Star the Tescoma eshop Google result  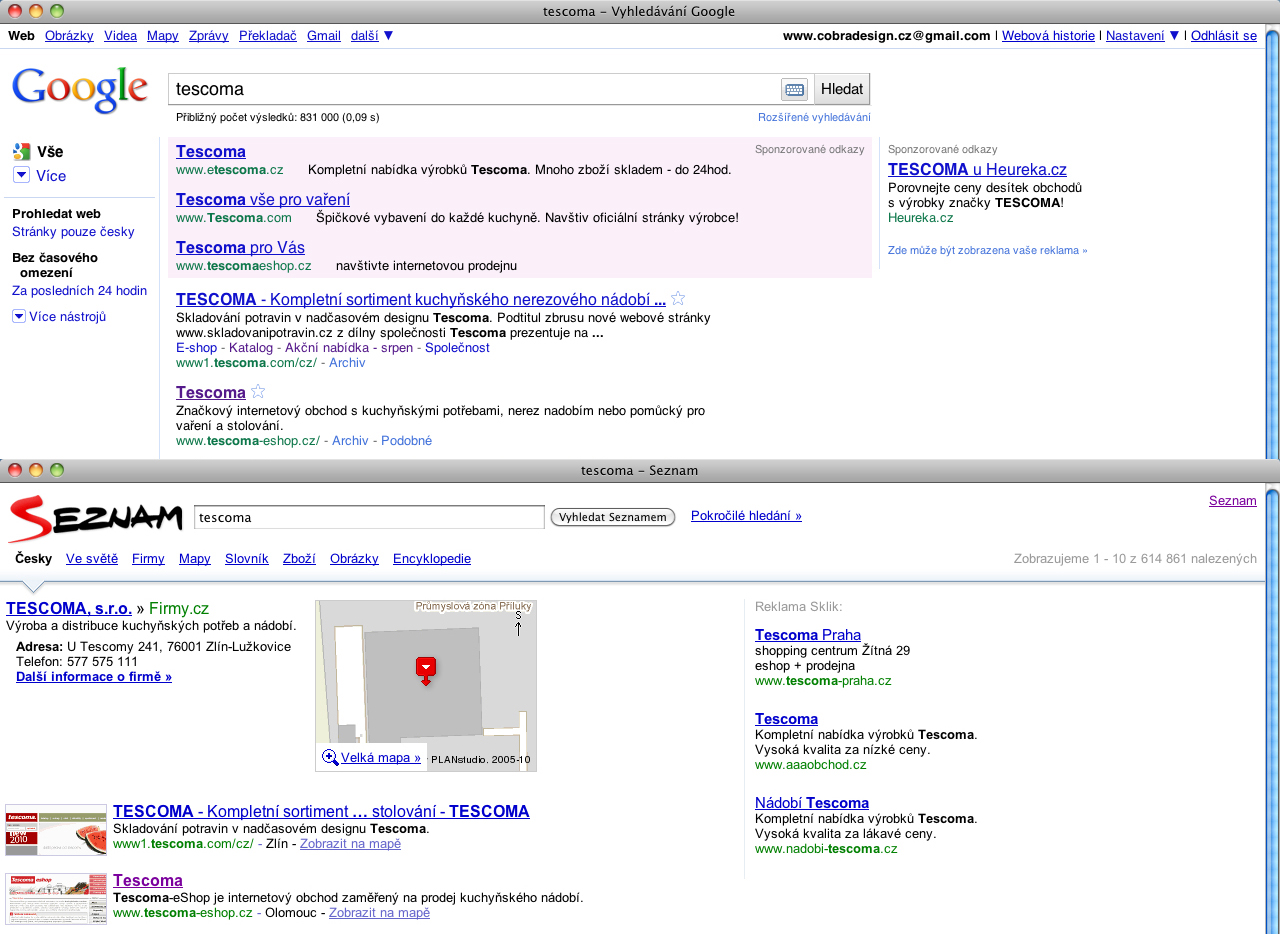(258, 392)
